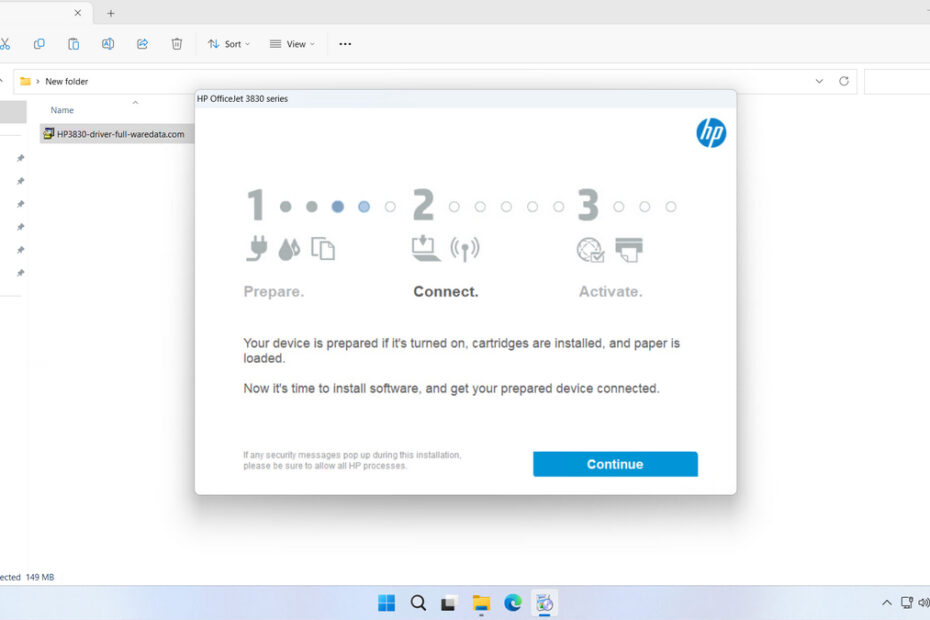Image resolution: width=930 pixels, height=620 pixels.
Task: Sort by the Name column header
Action: (x=62, y=110)
